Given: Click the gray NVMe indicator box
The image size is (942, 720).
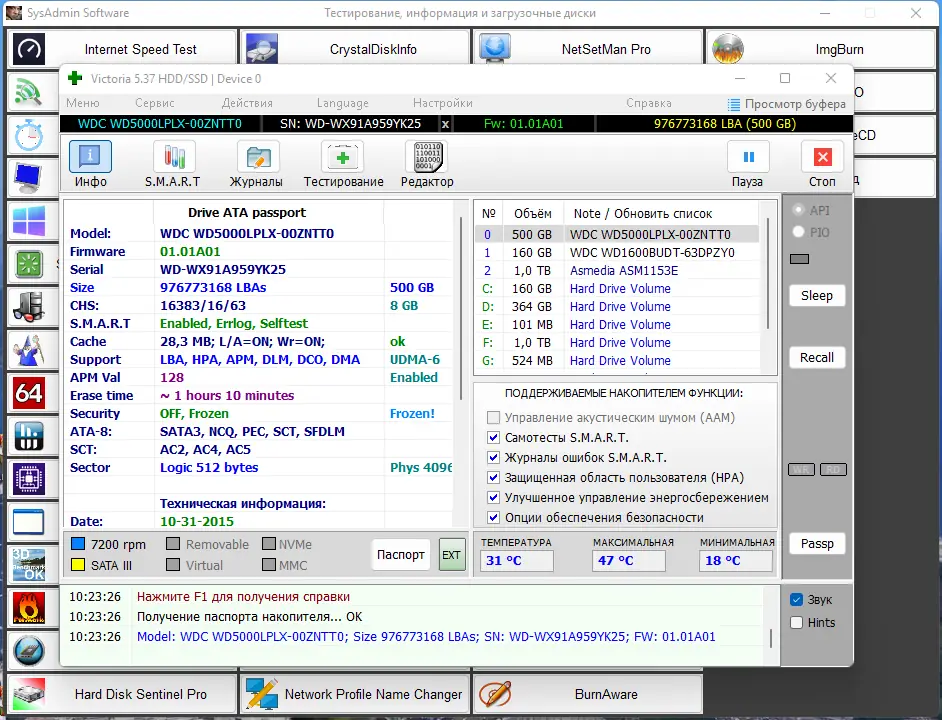Looking at the screenshot, I should click(269, 544).
